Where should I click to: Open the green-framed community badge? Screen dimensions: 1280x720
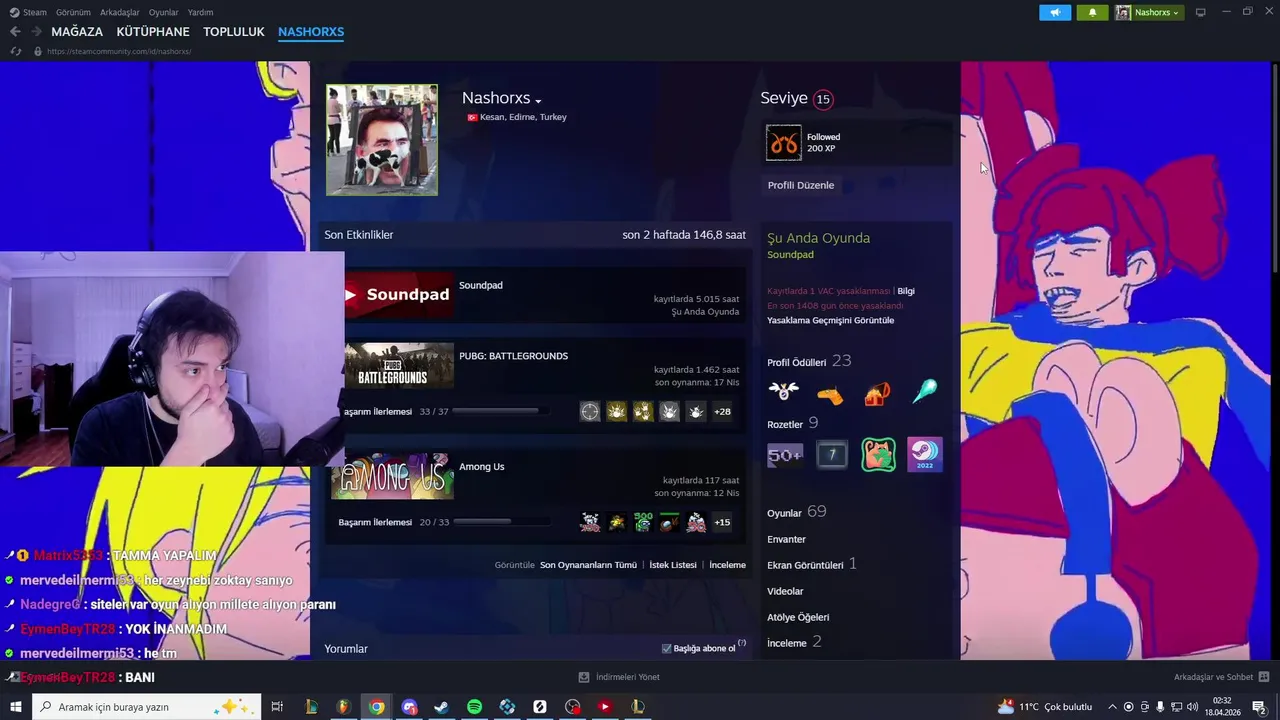click(x=878, y=455)
